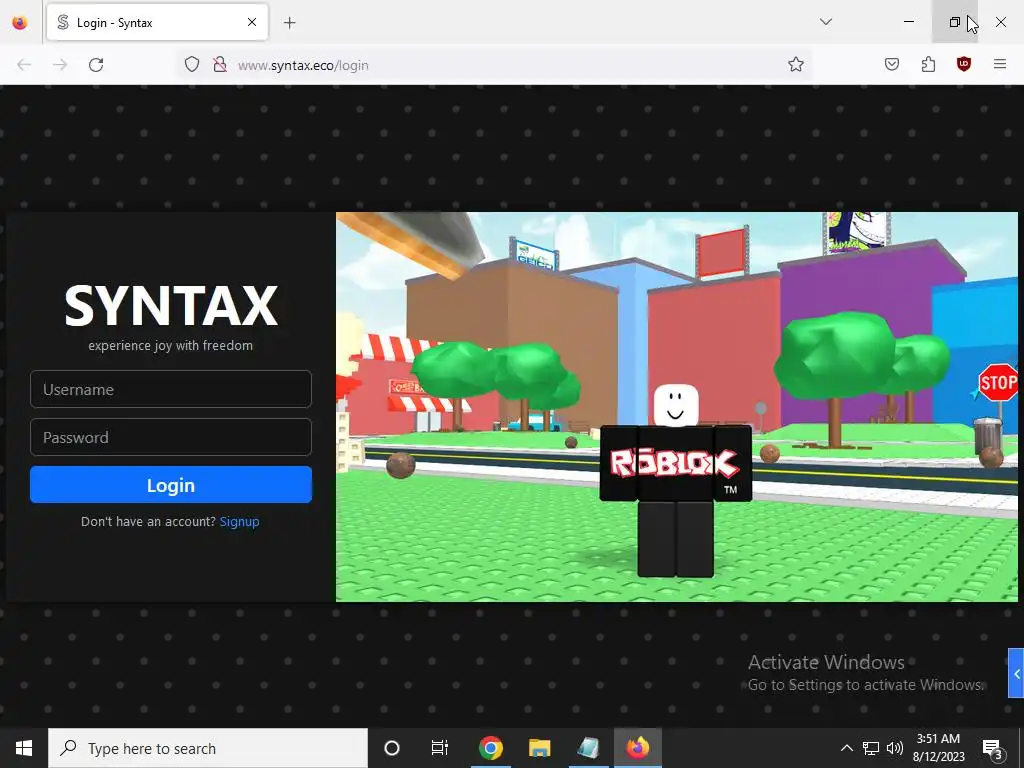
Task: Minimize the Firefox window
Action: [x=909, y=22]
